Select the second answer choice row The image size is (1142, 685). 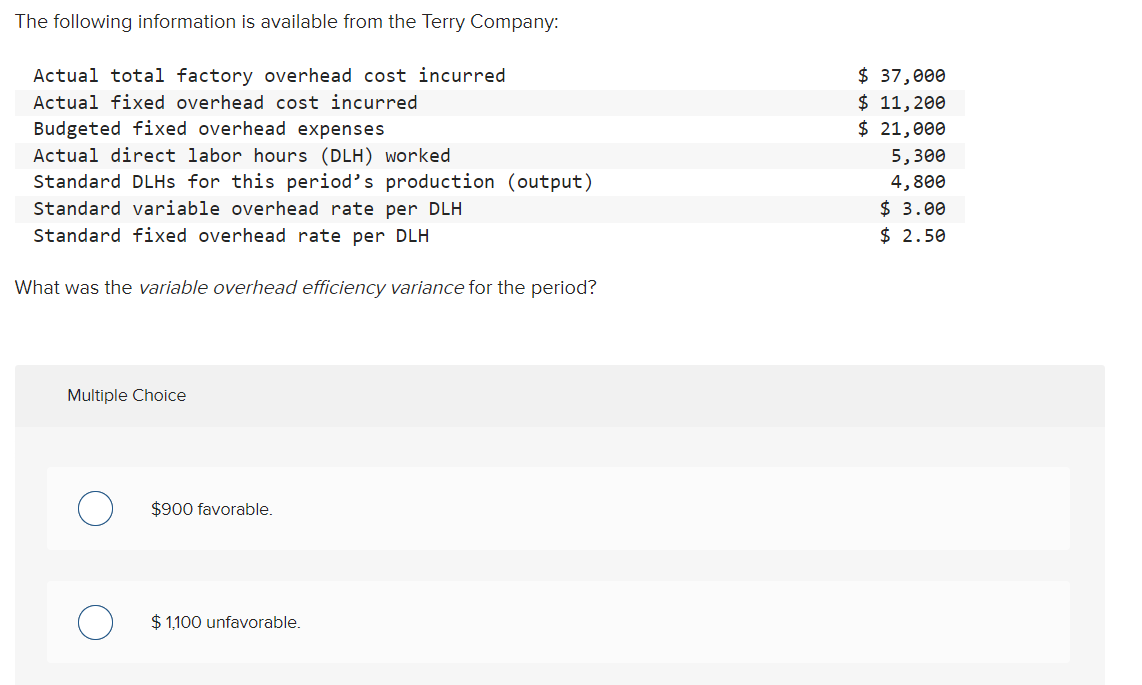[x=558, y=622]
